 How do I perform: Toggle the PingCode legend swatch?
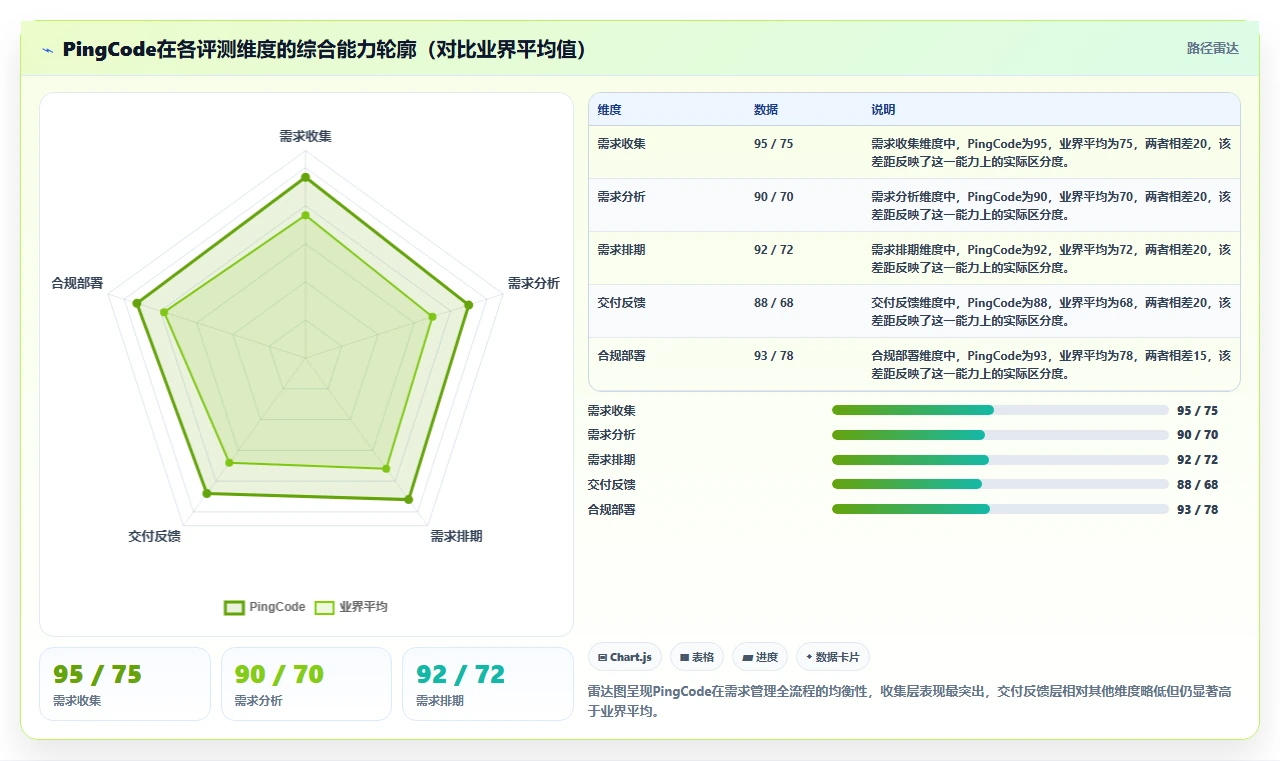tap(234, 607)
